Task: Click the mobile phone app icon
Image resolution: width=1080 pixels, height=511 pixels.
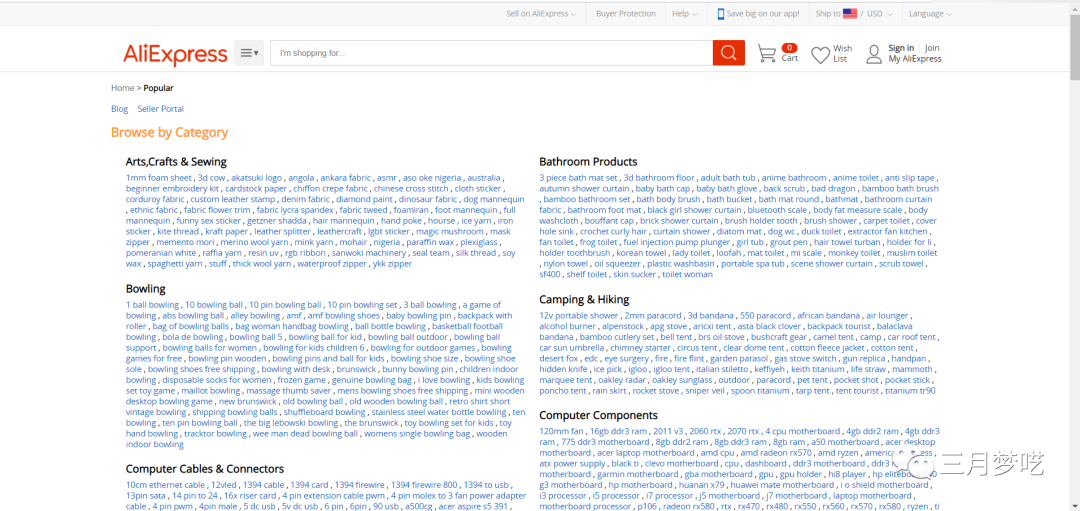Action: (720, 14)
